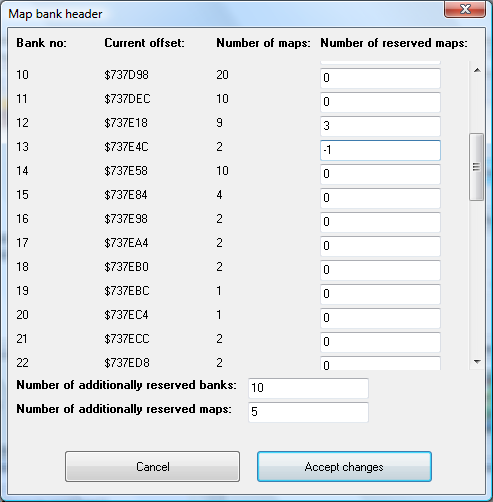The width and height of the screenshot is (493, 502).
Task: Click bank 17 reserved maps input
Action: click(x=380, y=246)
